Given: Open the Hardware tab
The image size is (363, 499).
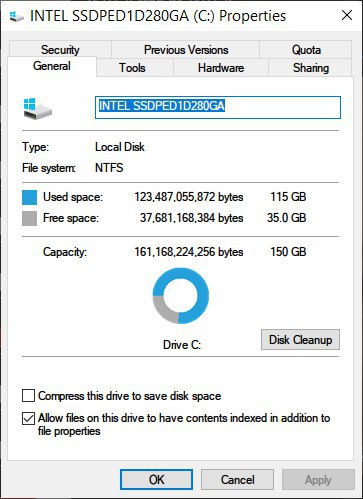Looking at the screenshot, I should click(221, 68).
